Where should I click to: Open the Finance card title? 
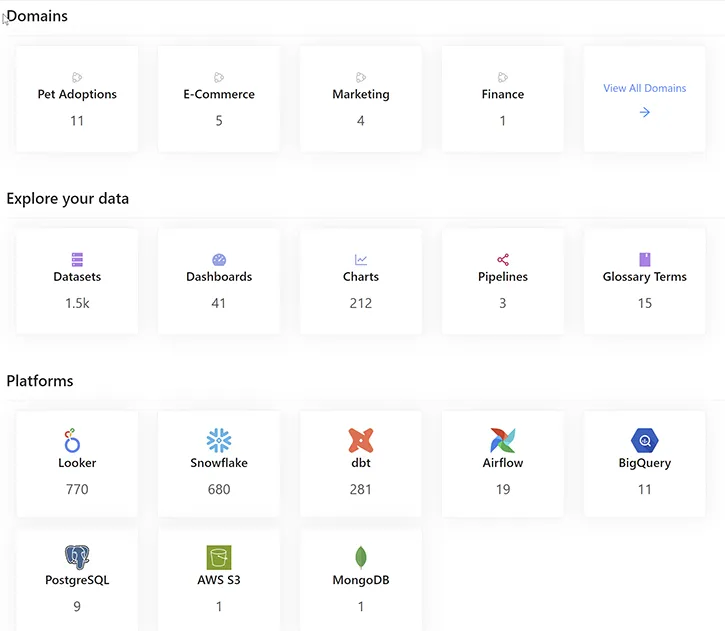(x=503, y=94)
